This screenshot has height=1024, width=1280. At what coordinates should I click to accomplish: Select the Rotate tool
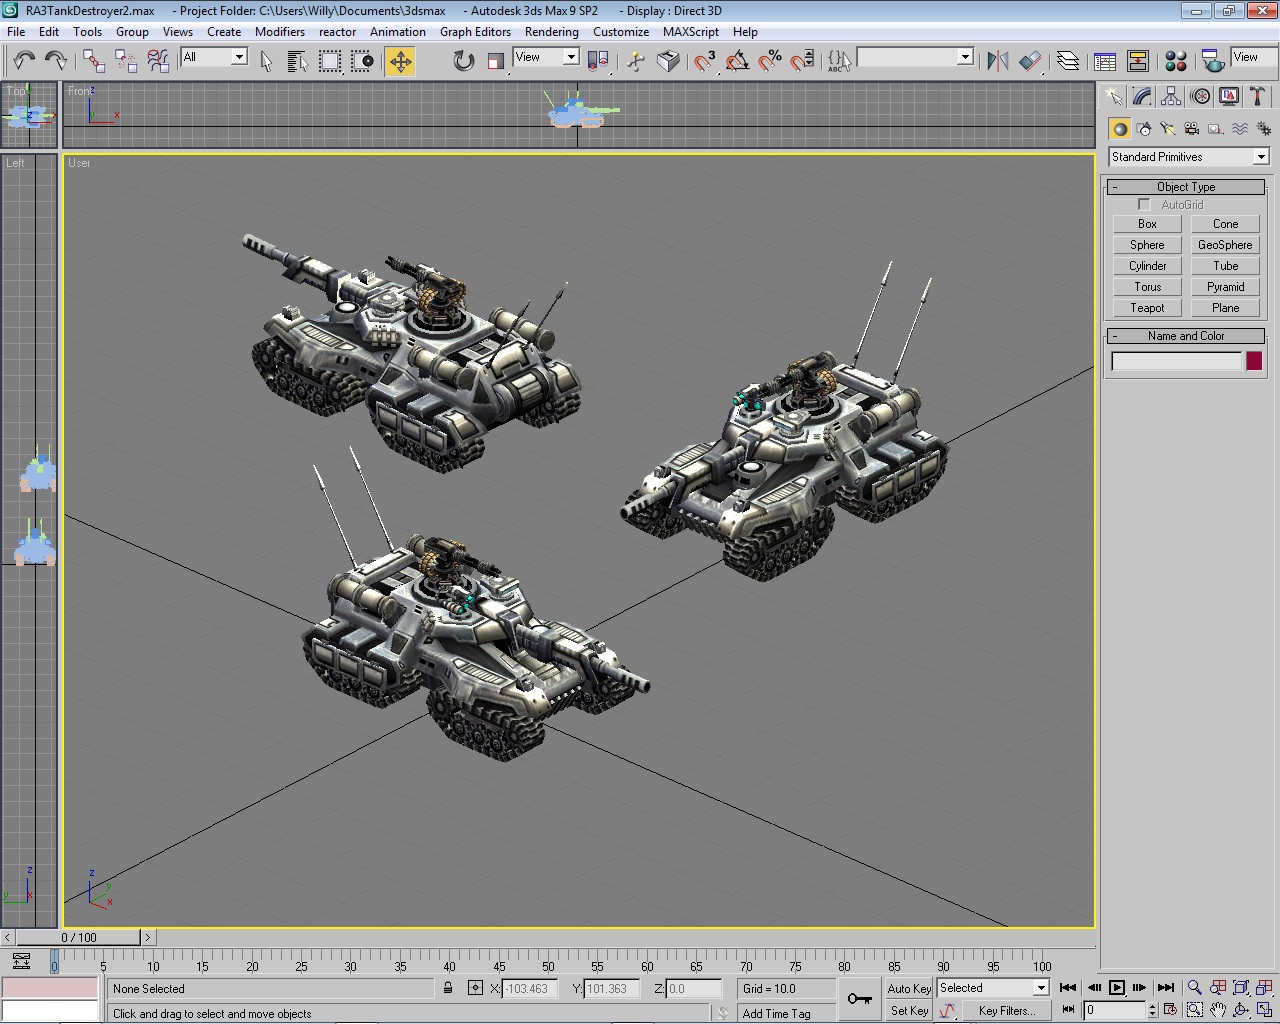click(x=463, y=61)
